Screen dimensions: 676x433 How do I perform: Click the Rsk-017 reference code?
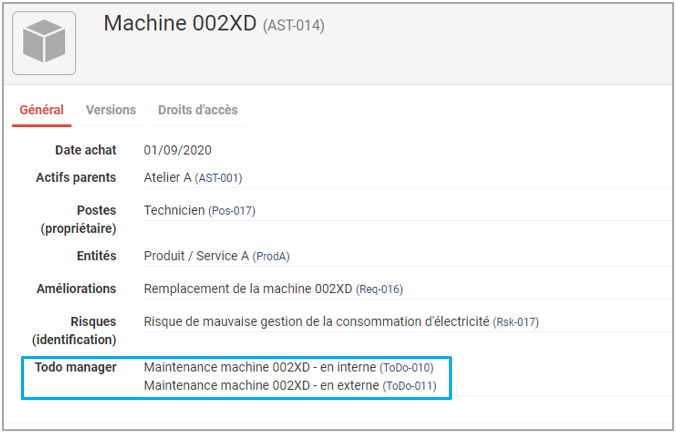point(516,322)
